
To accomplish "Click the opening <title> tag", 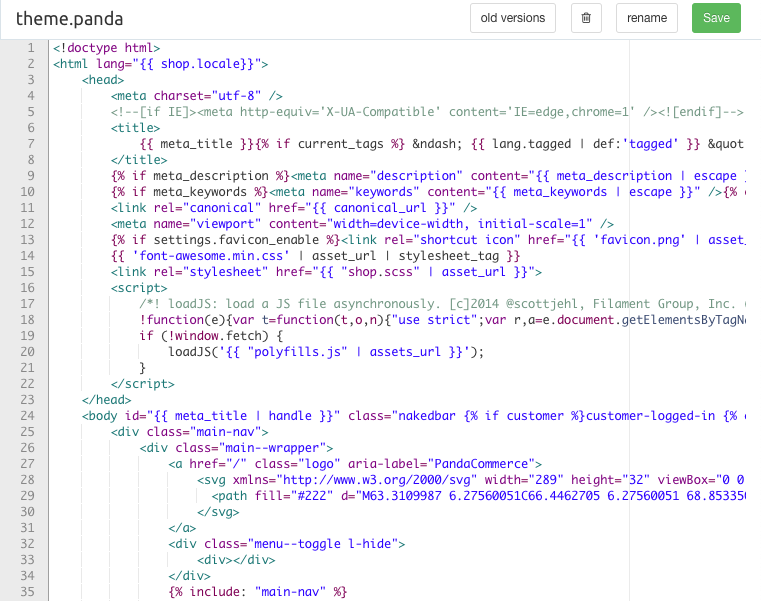I will pyautogui.click(x=135, y=128).
